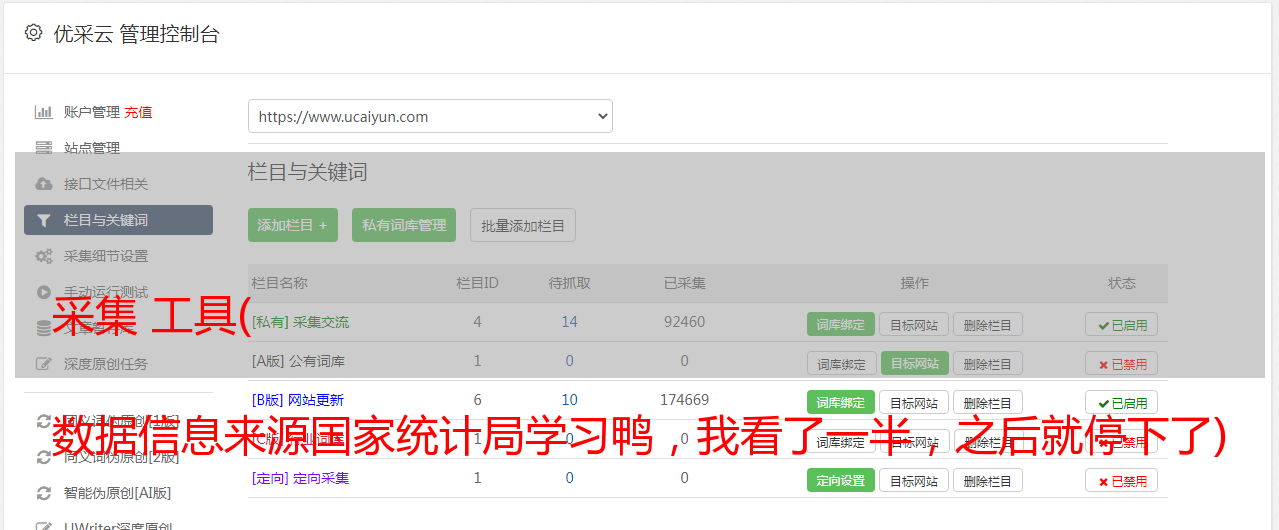Viewport: 1279px width, 530px height.
Task: Click 定向设置 in the 定向采集 row
Action: coord(841,480)
